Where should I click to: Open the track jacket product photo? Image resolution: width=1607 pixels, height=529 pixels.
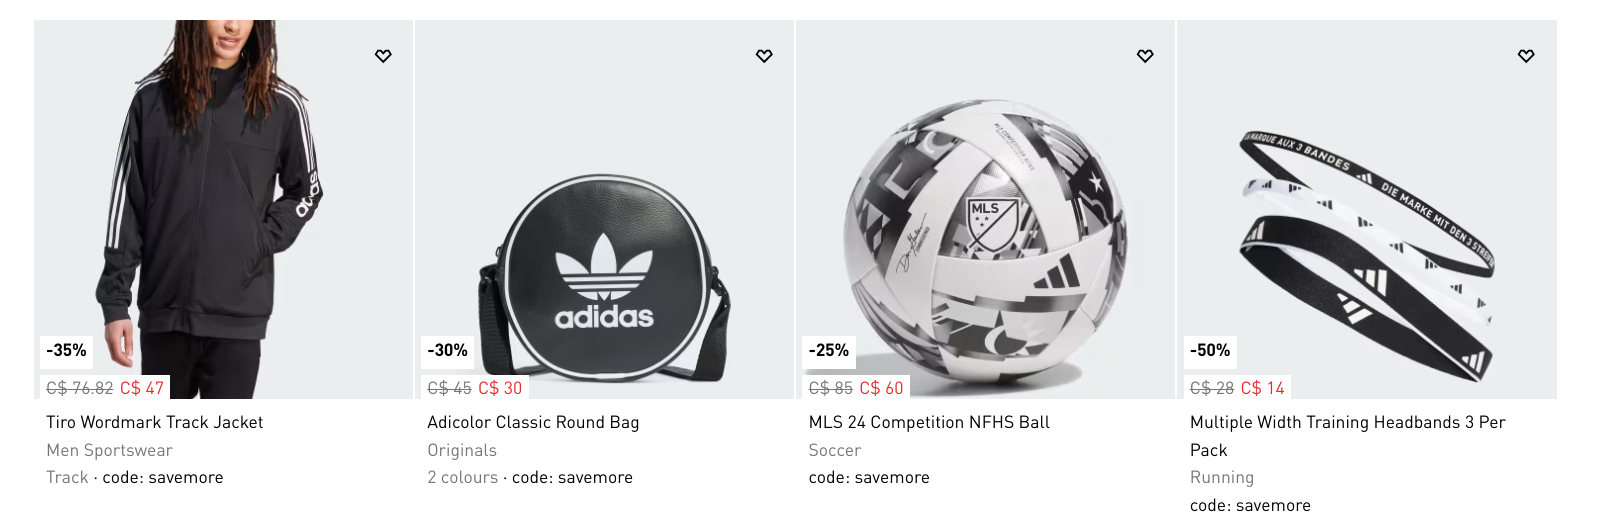[223, 200]
